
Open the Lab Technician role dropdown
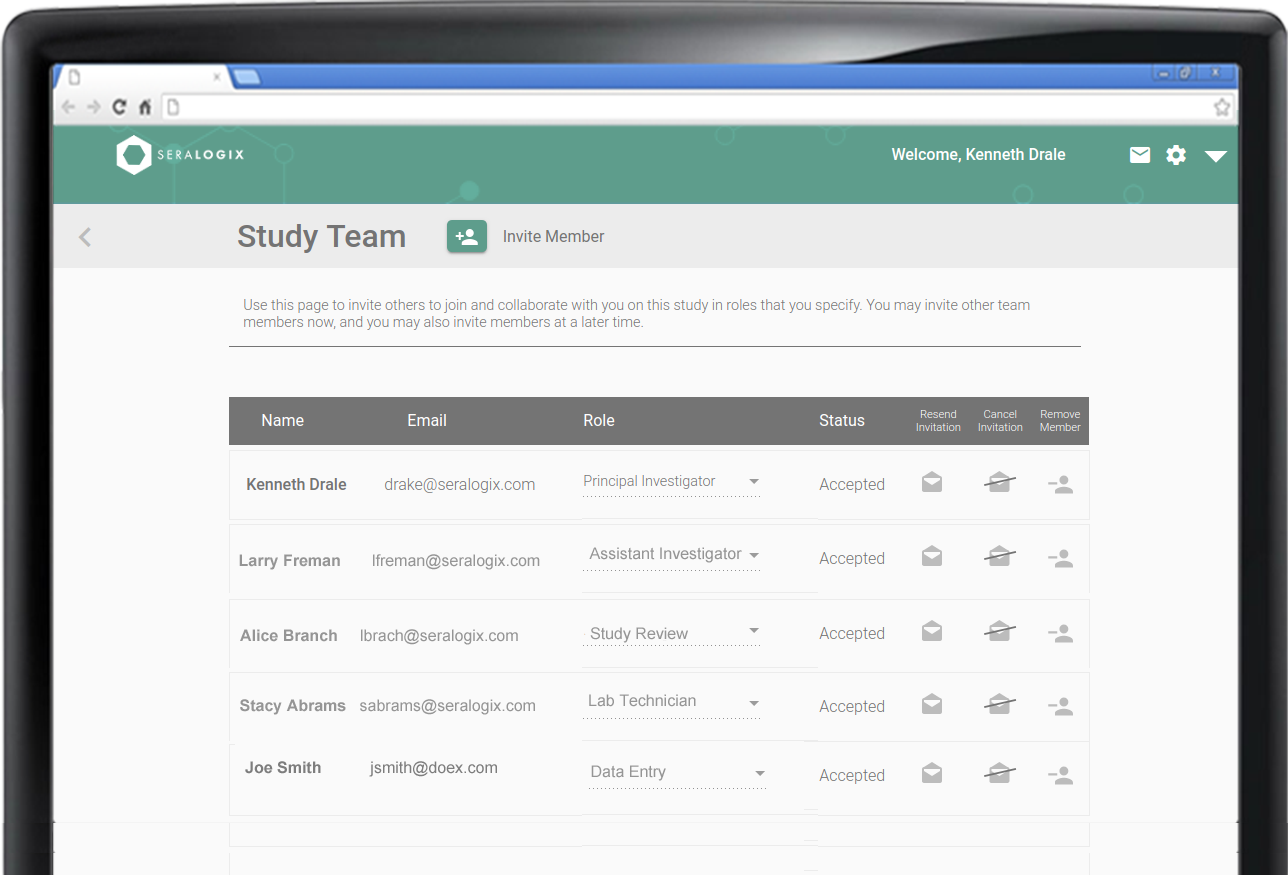coord(754,701)
